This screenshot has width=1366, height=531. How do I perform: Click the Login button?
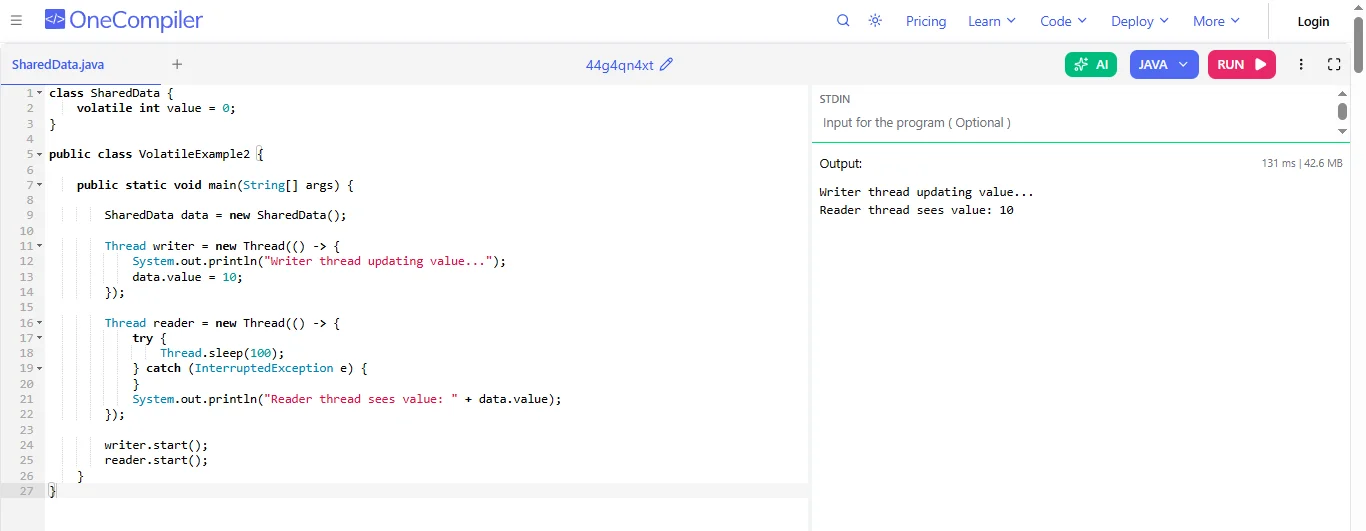click(x=1313, y=21)
